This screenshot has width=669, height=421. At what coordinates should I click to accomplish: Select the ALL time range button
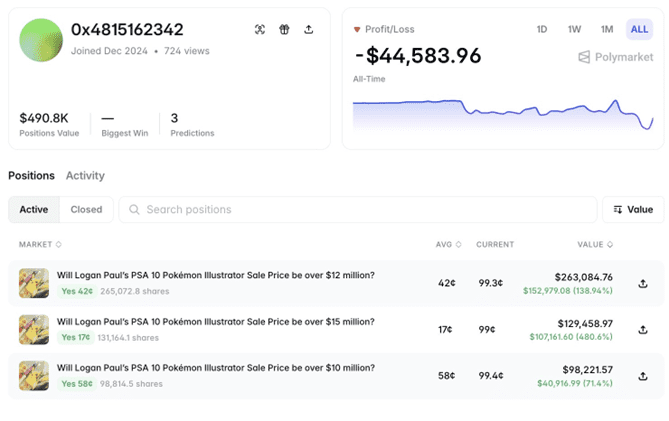point(639,30)
